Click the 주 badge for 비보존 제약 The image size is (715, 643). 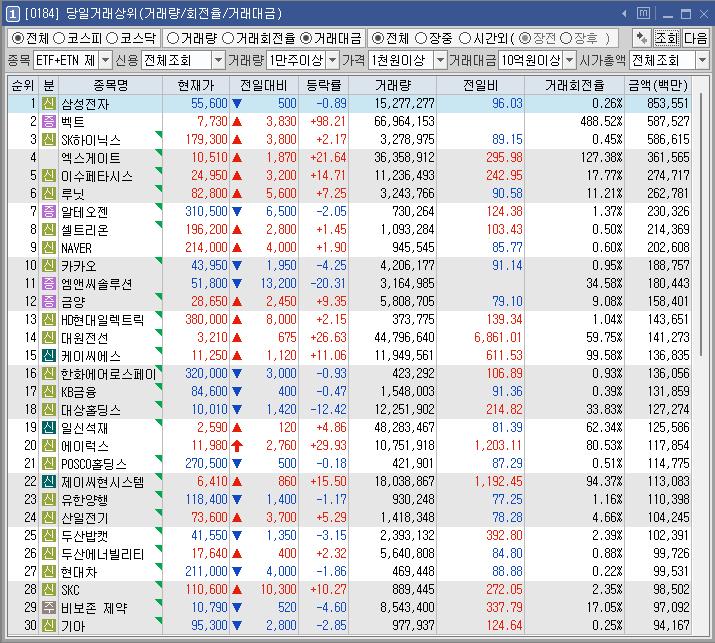[49, 607]
